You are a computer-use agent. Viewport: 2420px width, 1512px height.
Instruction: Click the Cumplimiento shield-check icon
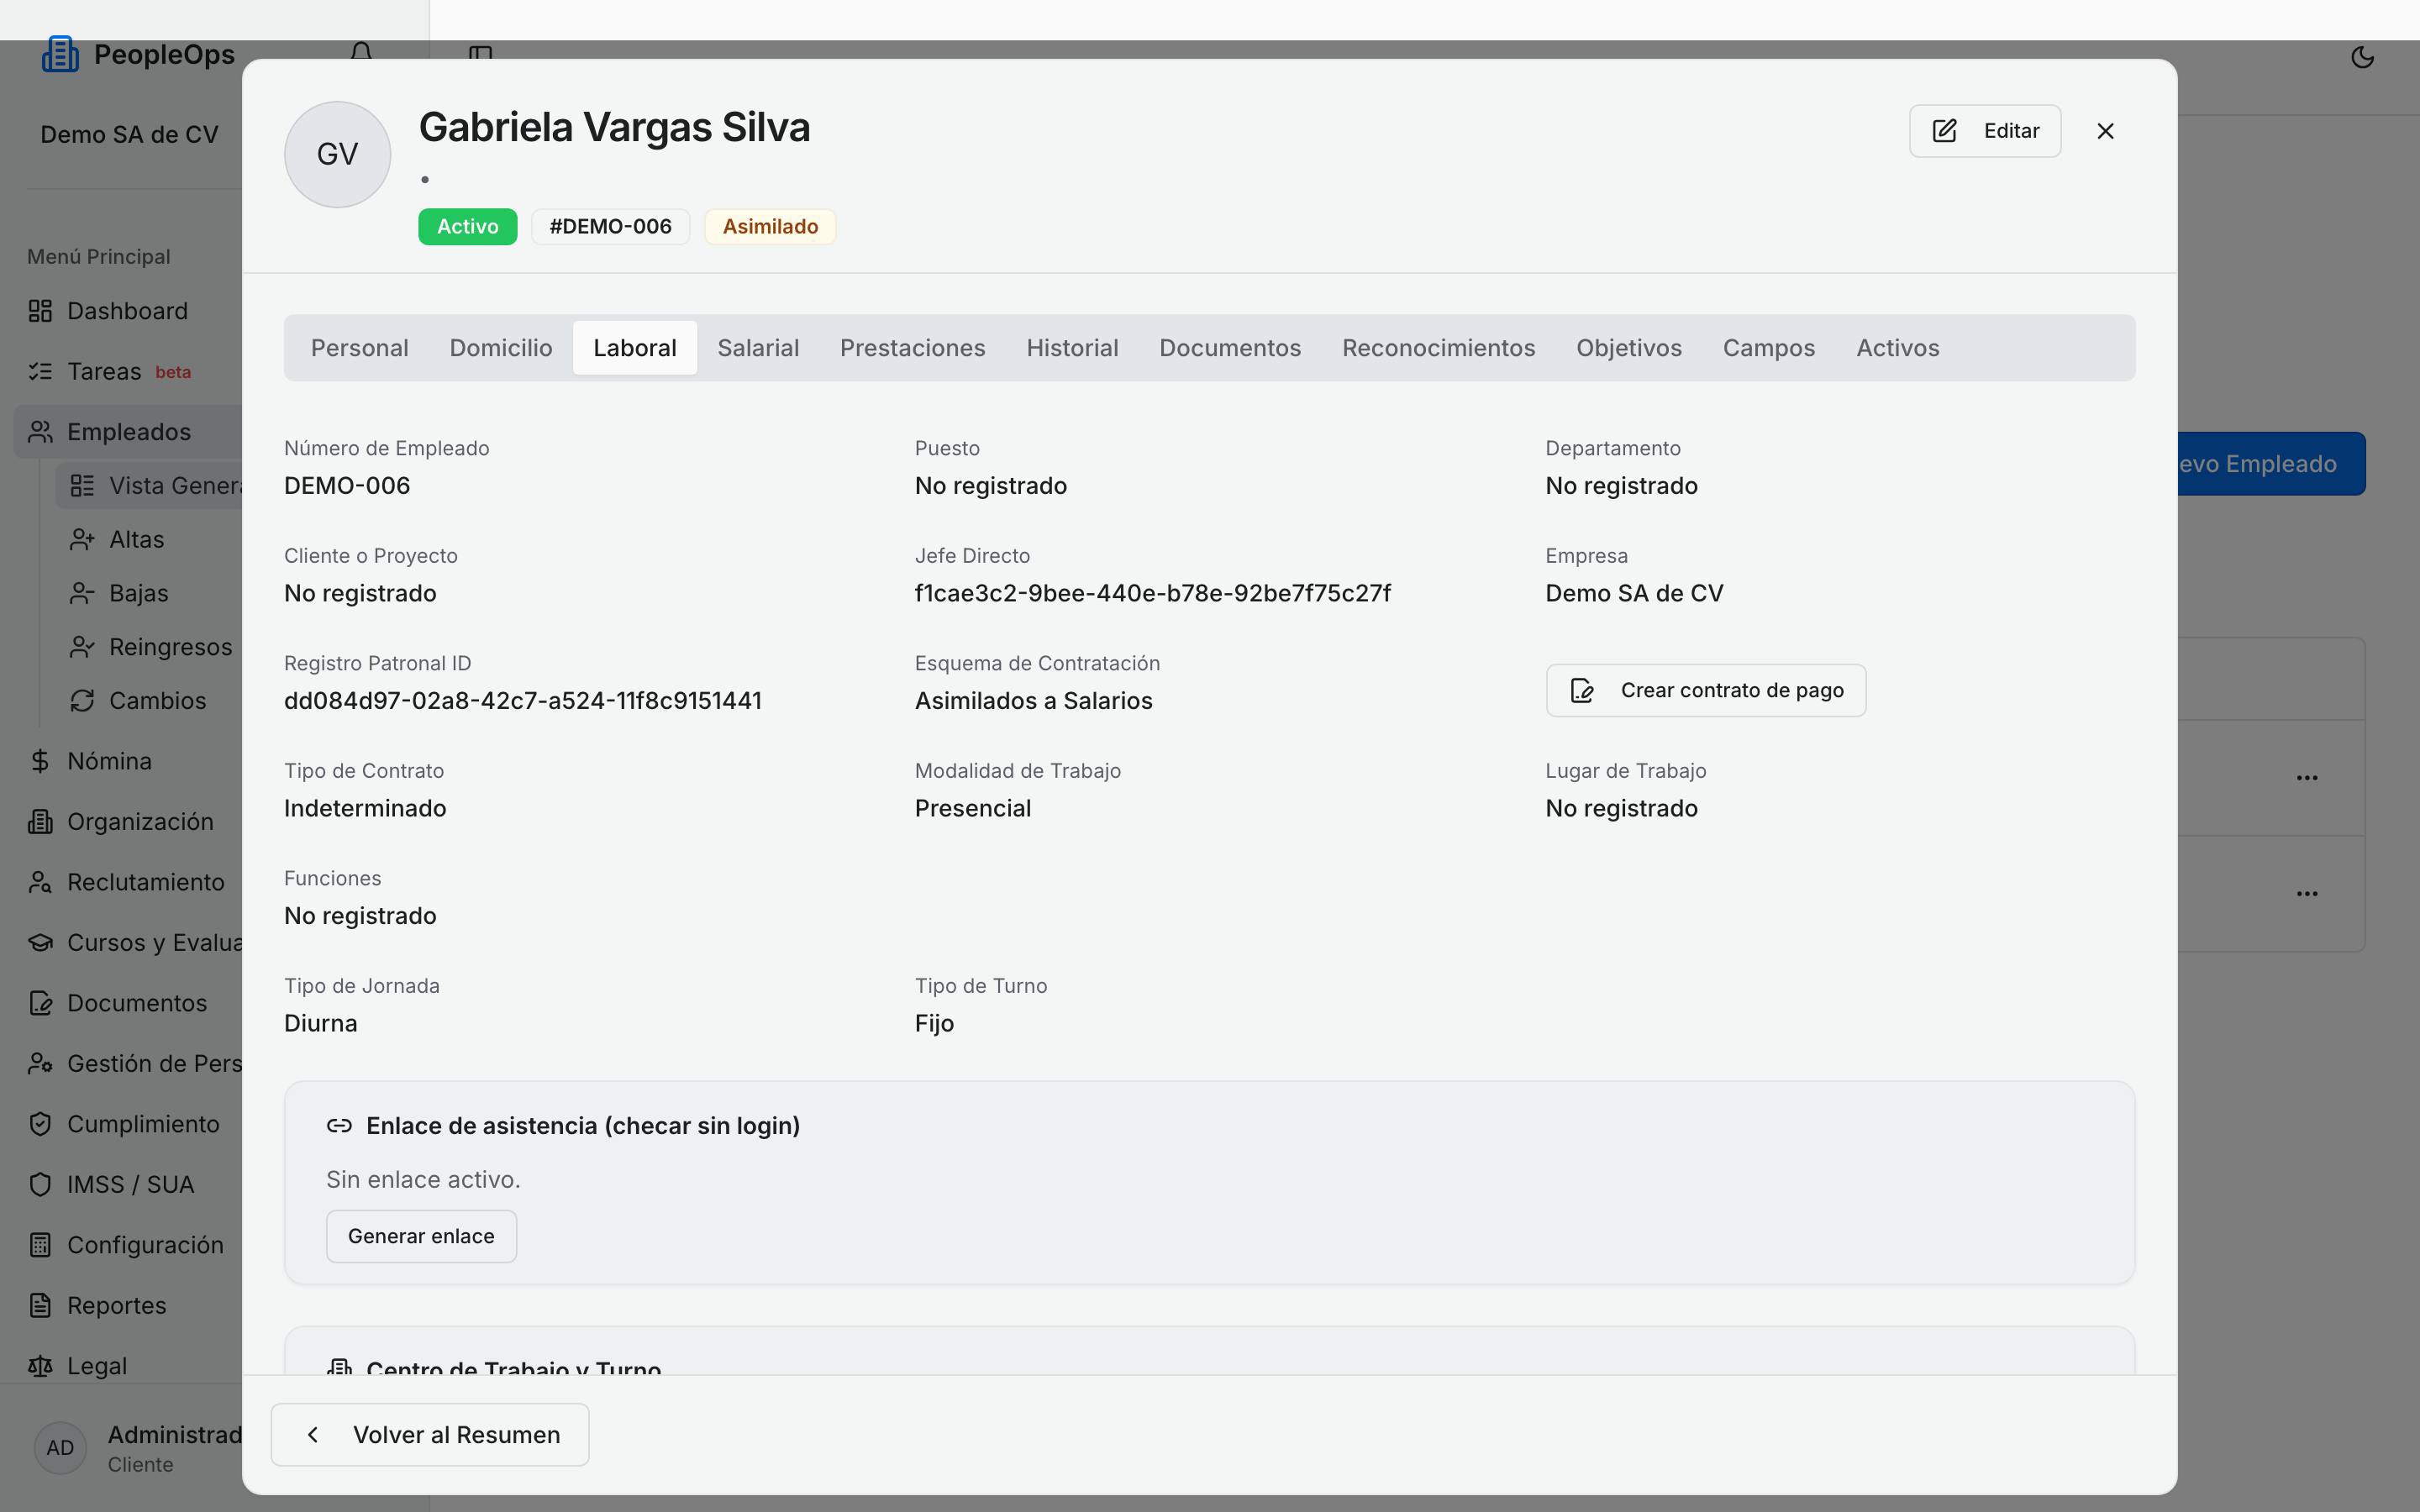40,1124
